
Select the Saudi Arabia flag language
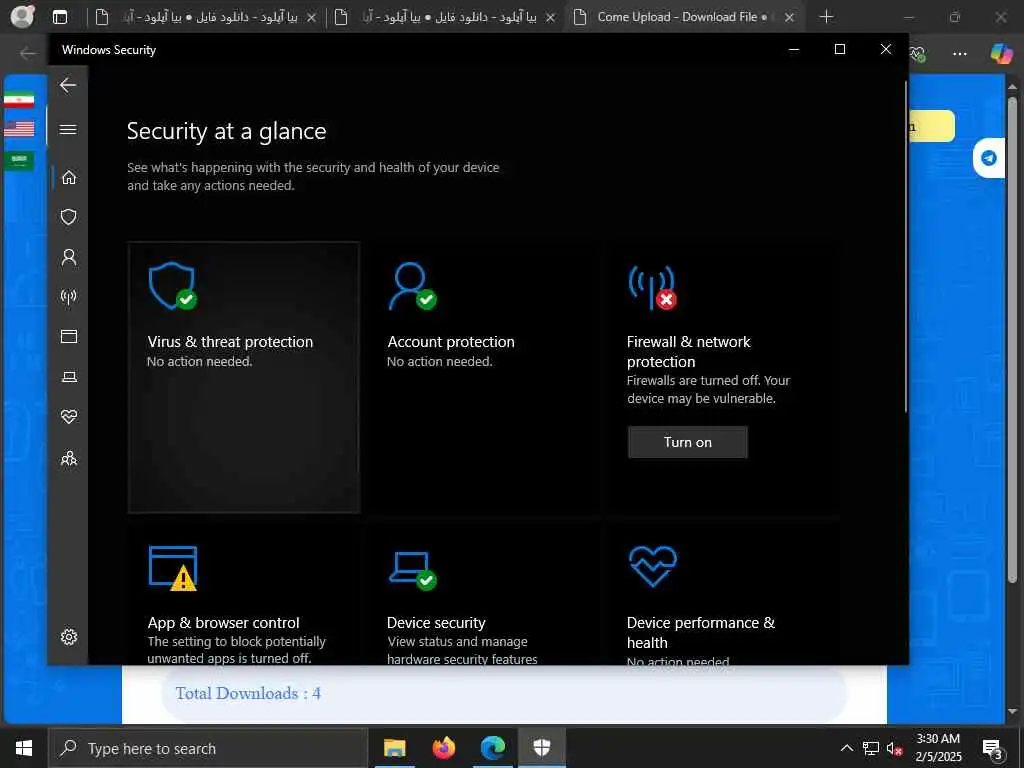click(19, 160)
